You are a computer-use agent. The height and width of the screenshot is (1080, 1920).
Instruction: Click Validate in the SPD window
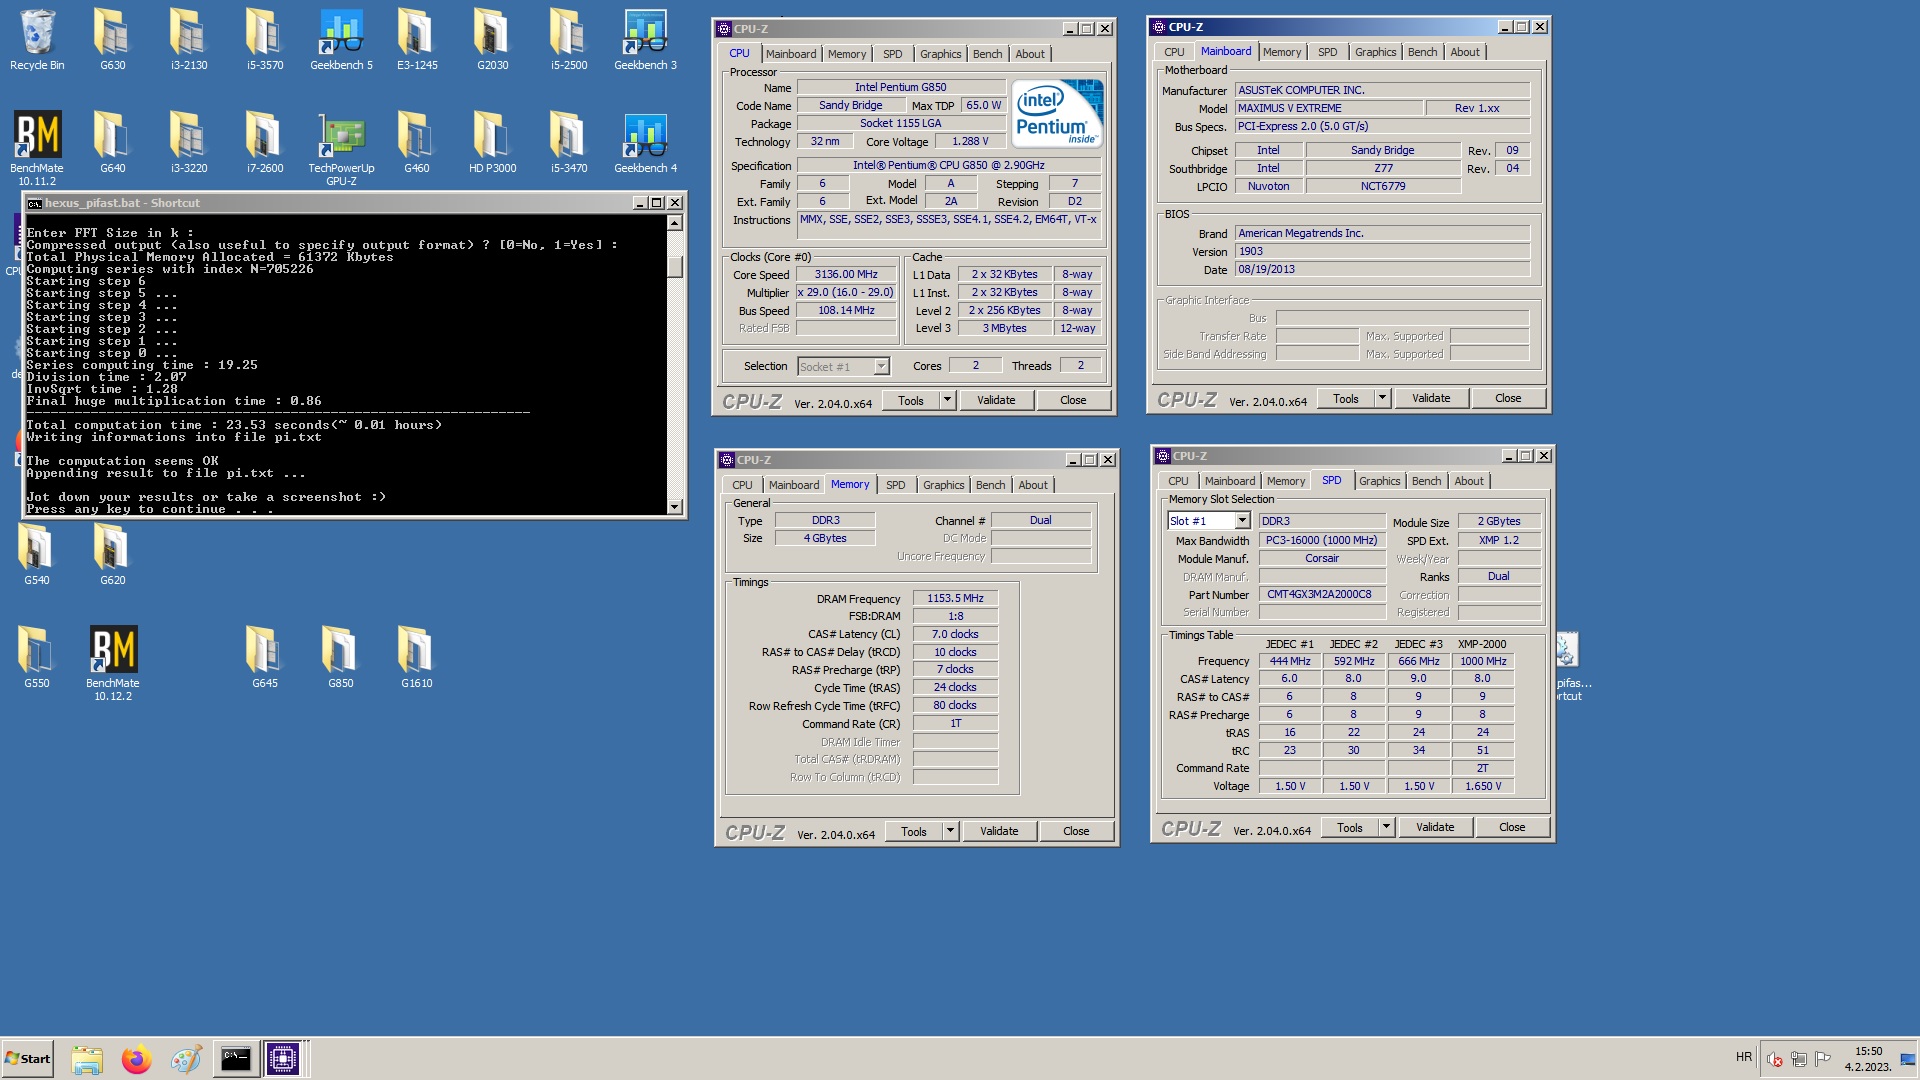pos(1435,827)
